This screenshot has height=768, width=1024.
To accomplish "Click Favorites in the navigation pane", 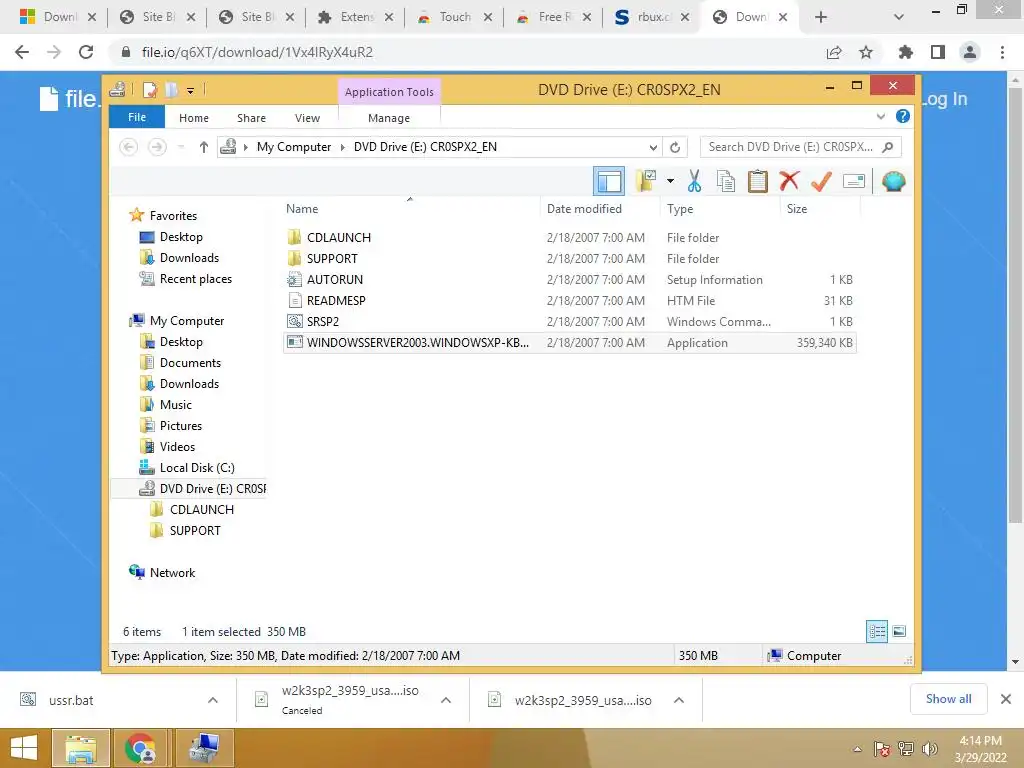I will tap(173, 216).
